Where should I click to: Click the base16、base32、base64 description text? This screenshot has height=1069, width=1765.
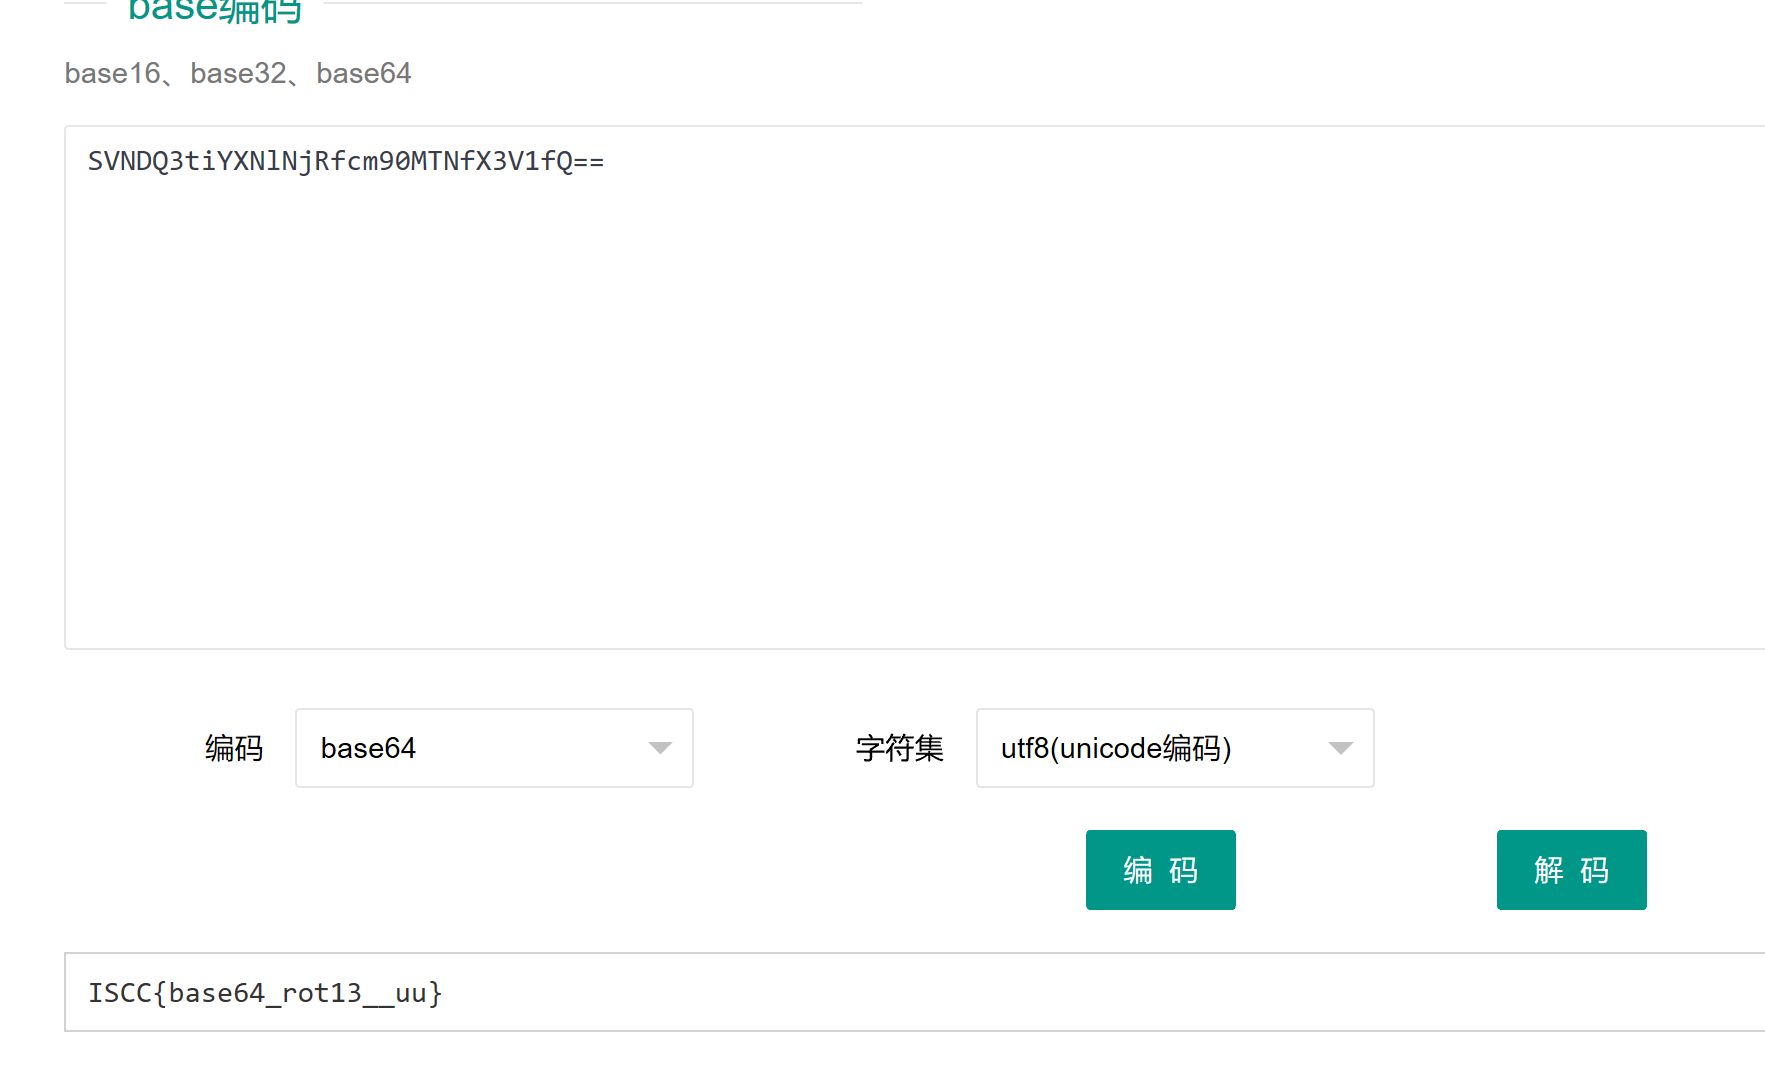click(237, 73)
